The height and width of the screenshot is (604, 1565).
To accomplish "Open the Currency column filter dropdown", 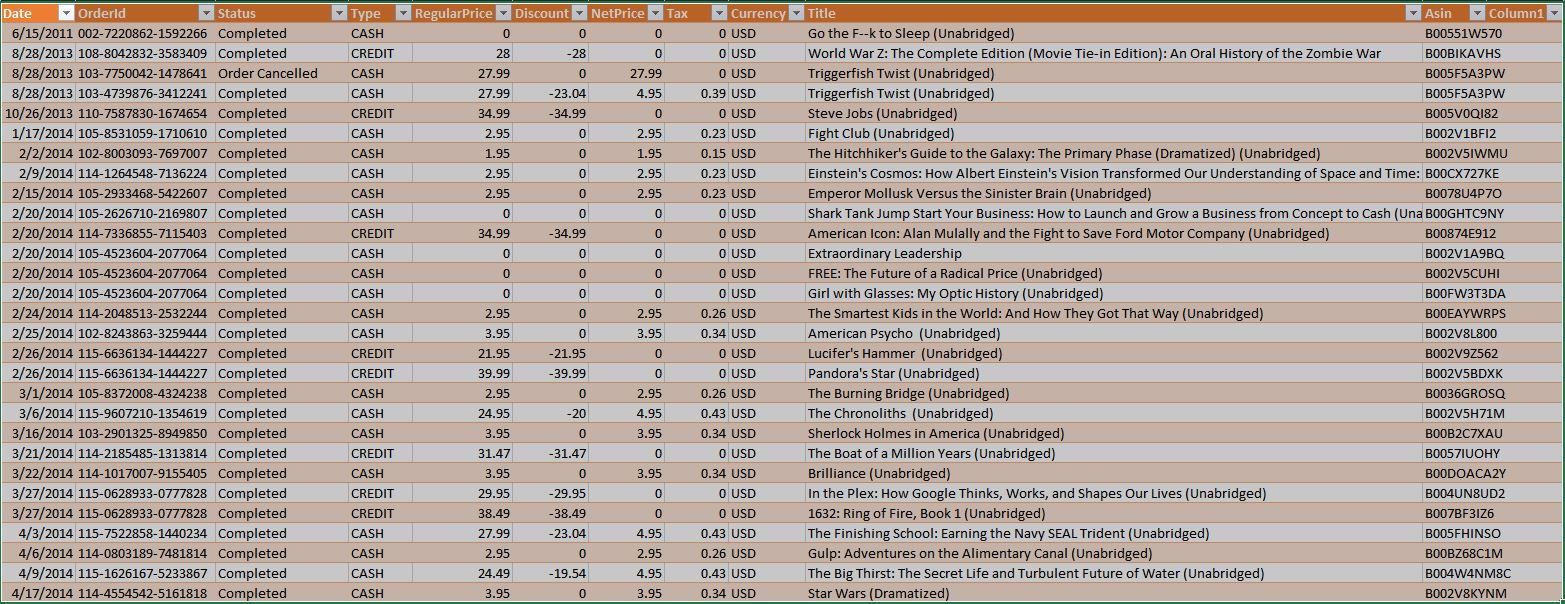I will pos(797,13).
